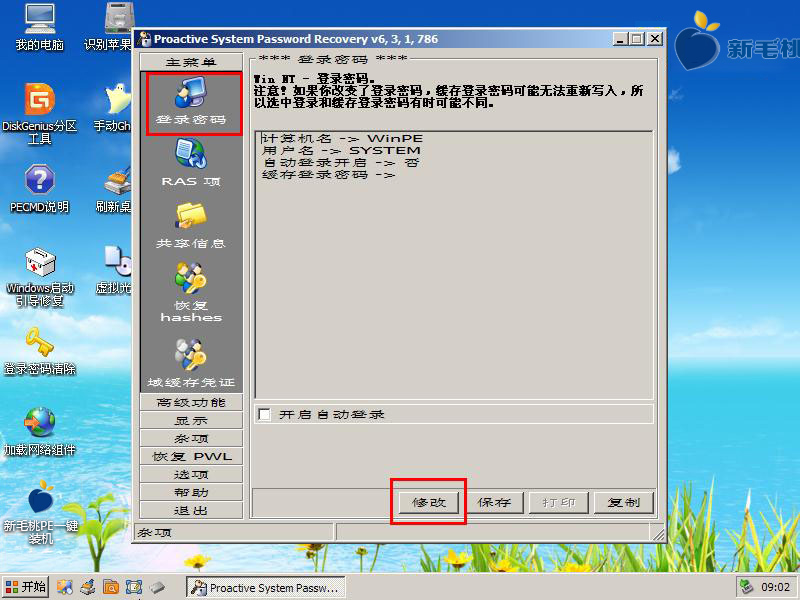Click the blue frame pencil quick launch icon
The image size is (800, 600).
click(134, 587)
